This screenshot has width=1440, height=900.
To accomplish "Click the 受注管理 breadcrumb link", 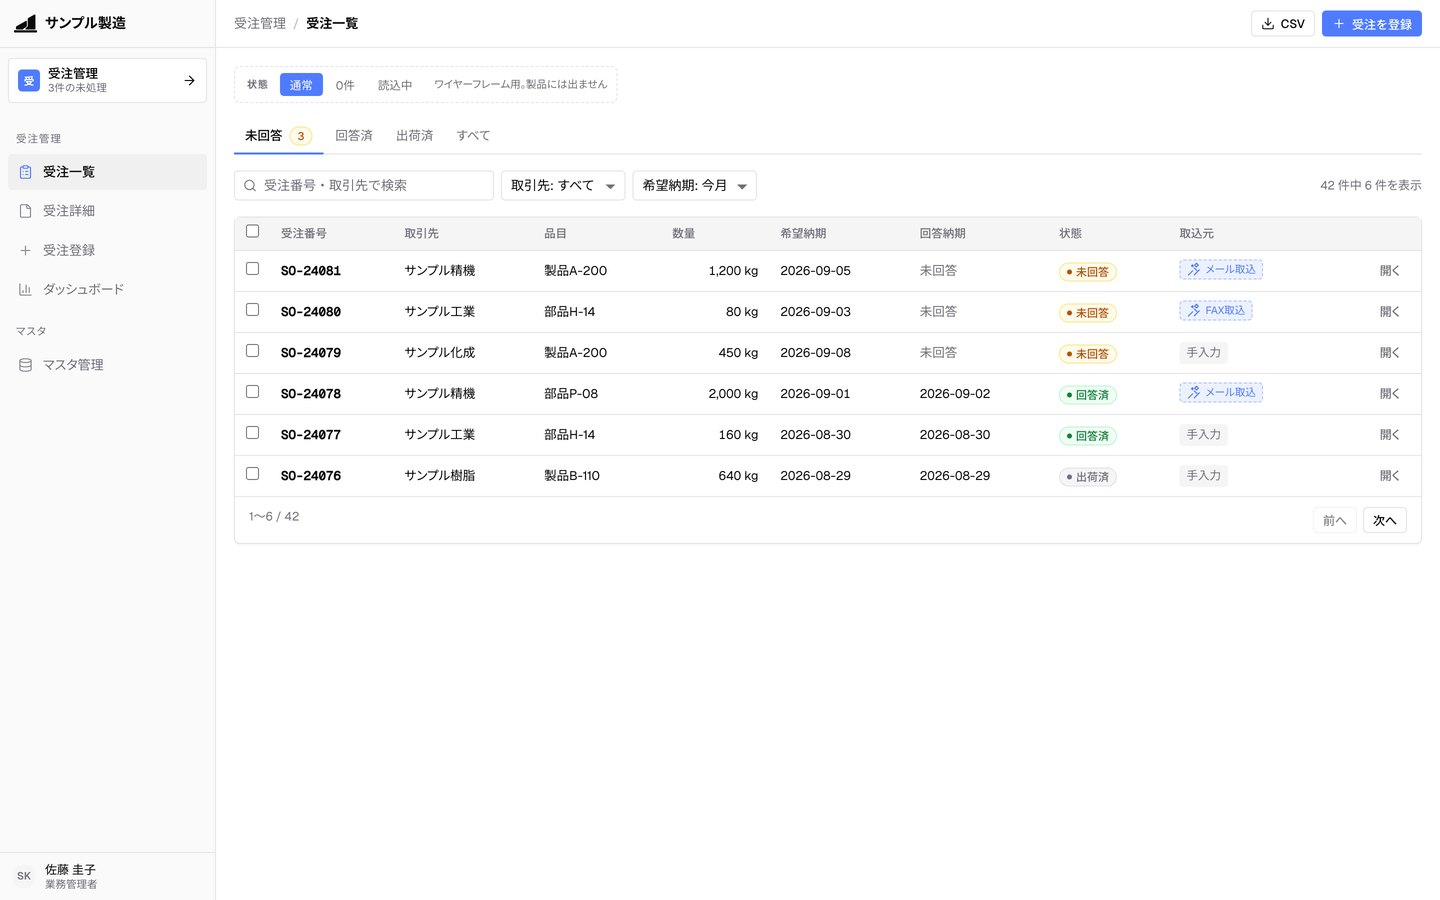I will [x=260, y=24].
